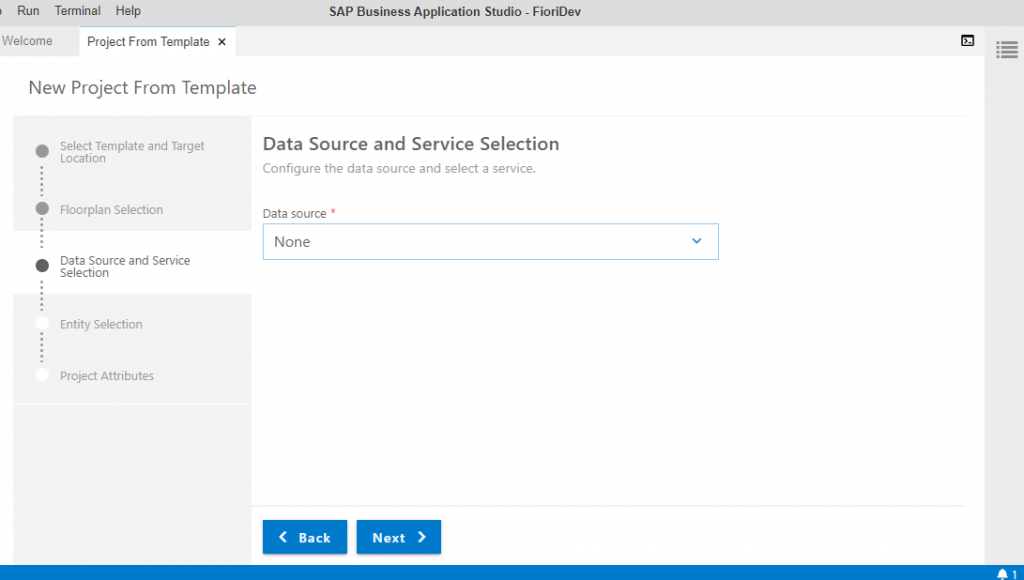
Task: Click the Back button
Action: click(305, 537)
